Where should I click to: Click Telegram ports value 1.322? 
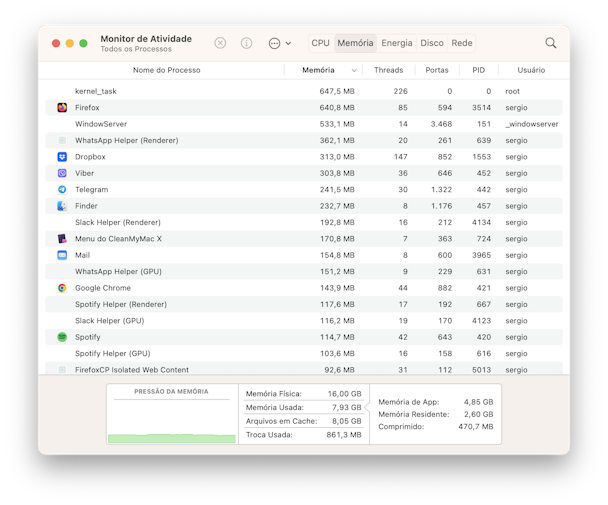(x=441, y=190)
